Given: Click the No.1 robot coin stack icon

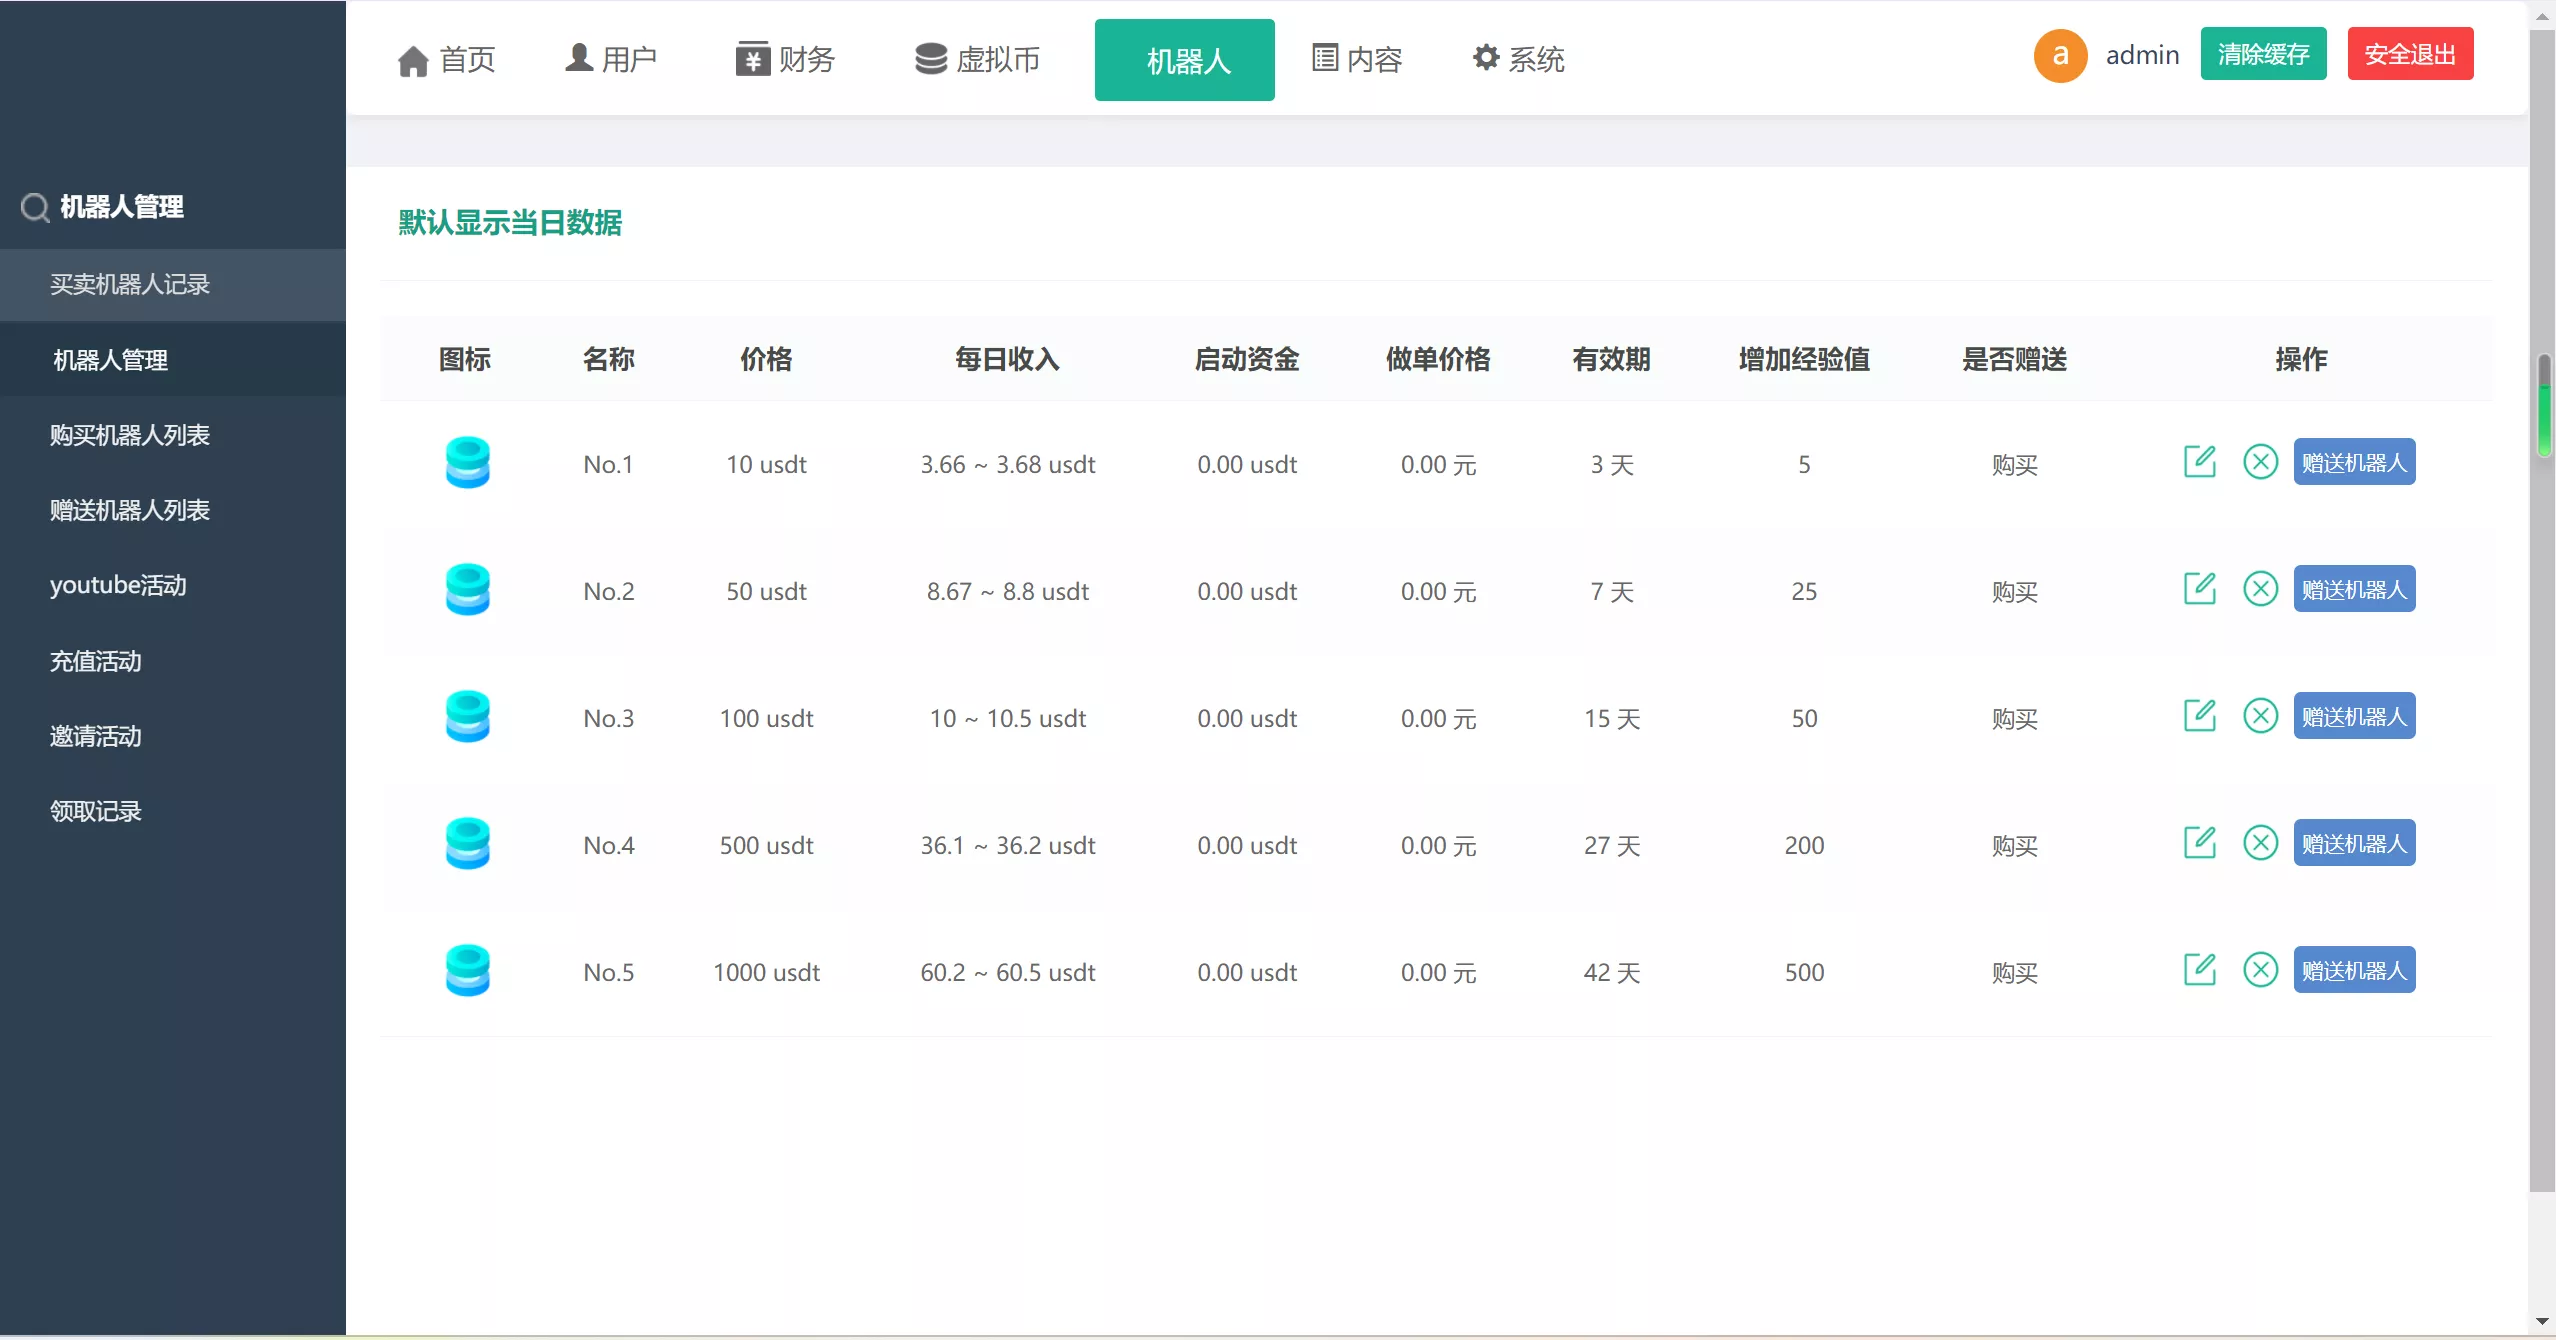Looking at the screenshot, I should [x=467, y=463].
